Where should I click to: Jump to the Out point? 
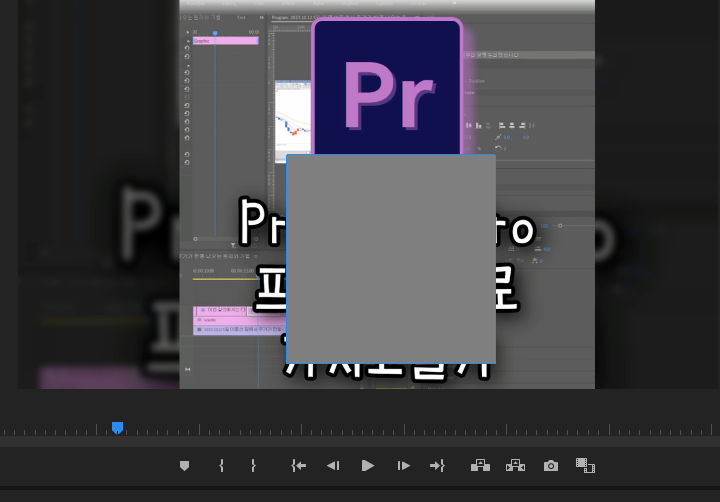pyautogui.click(x=437, y=466)
